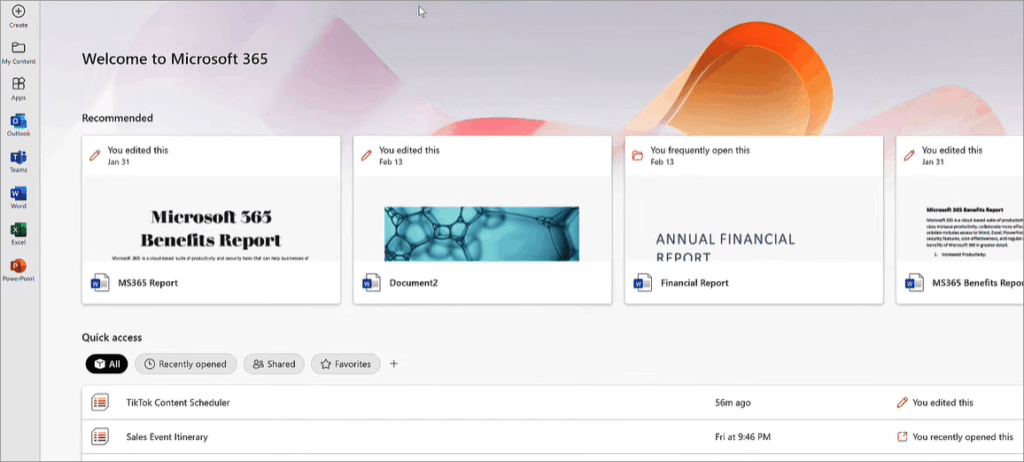Click the Recommended heading
Screen dimensions: 1024x462
(118, 118)
